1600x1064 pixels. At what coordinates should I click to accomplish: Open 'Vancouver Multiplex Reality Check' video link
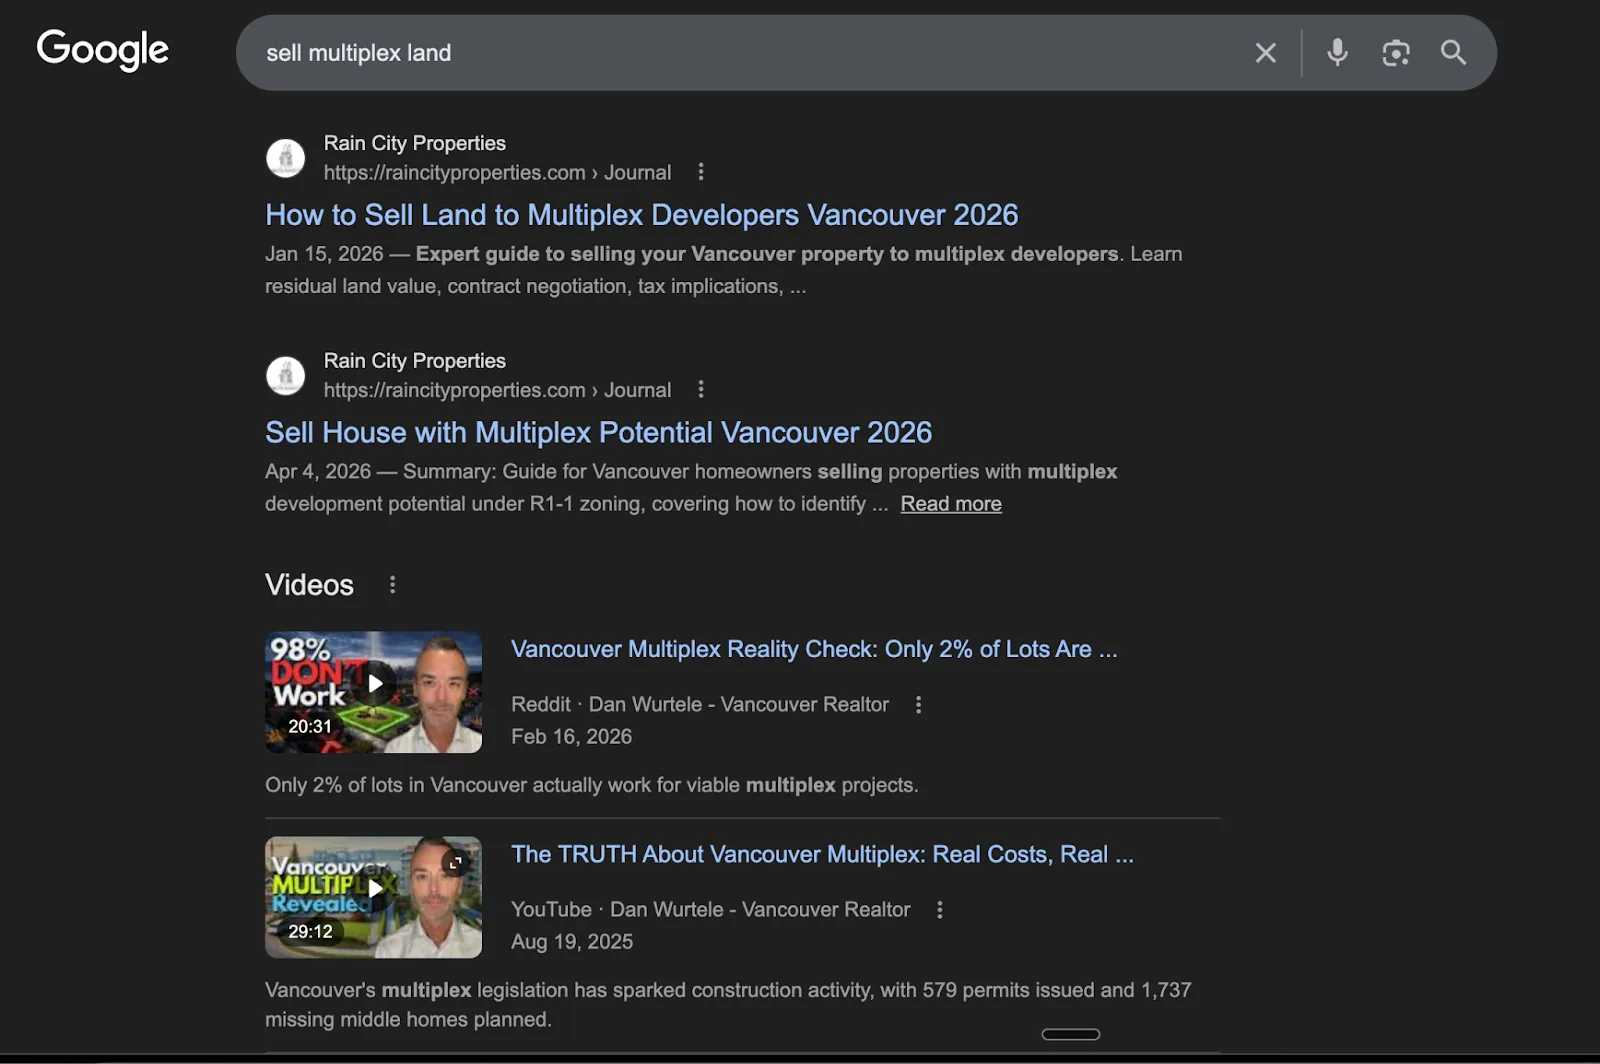click(x=814, y=649)
